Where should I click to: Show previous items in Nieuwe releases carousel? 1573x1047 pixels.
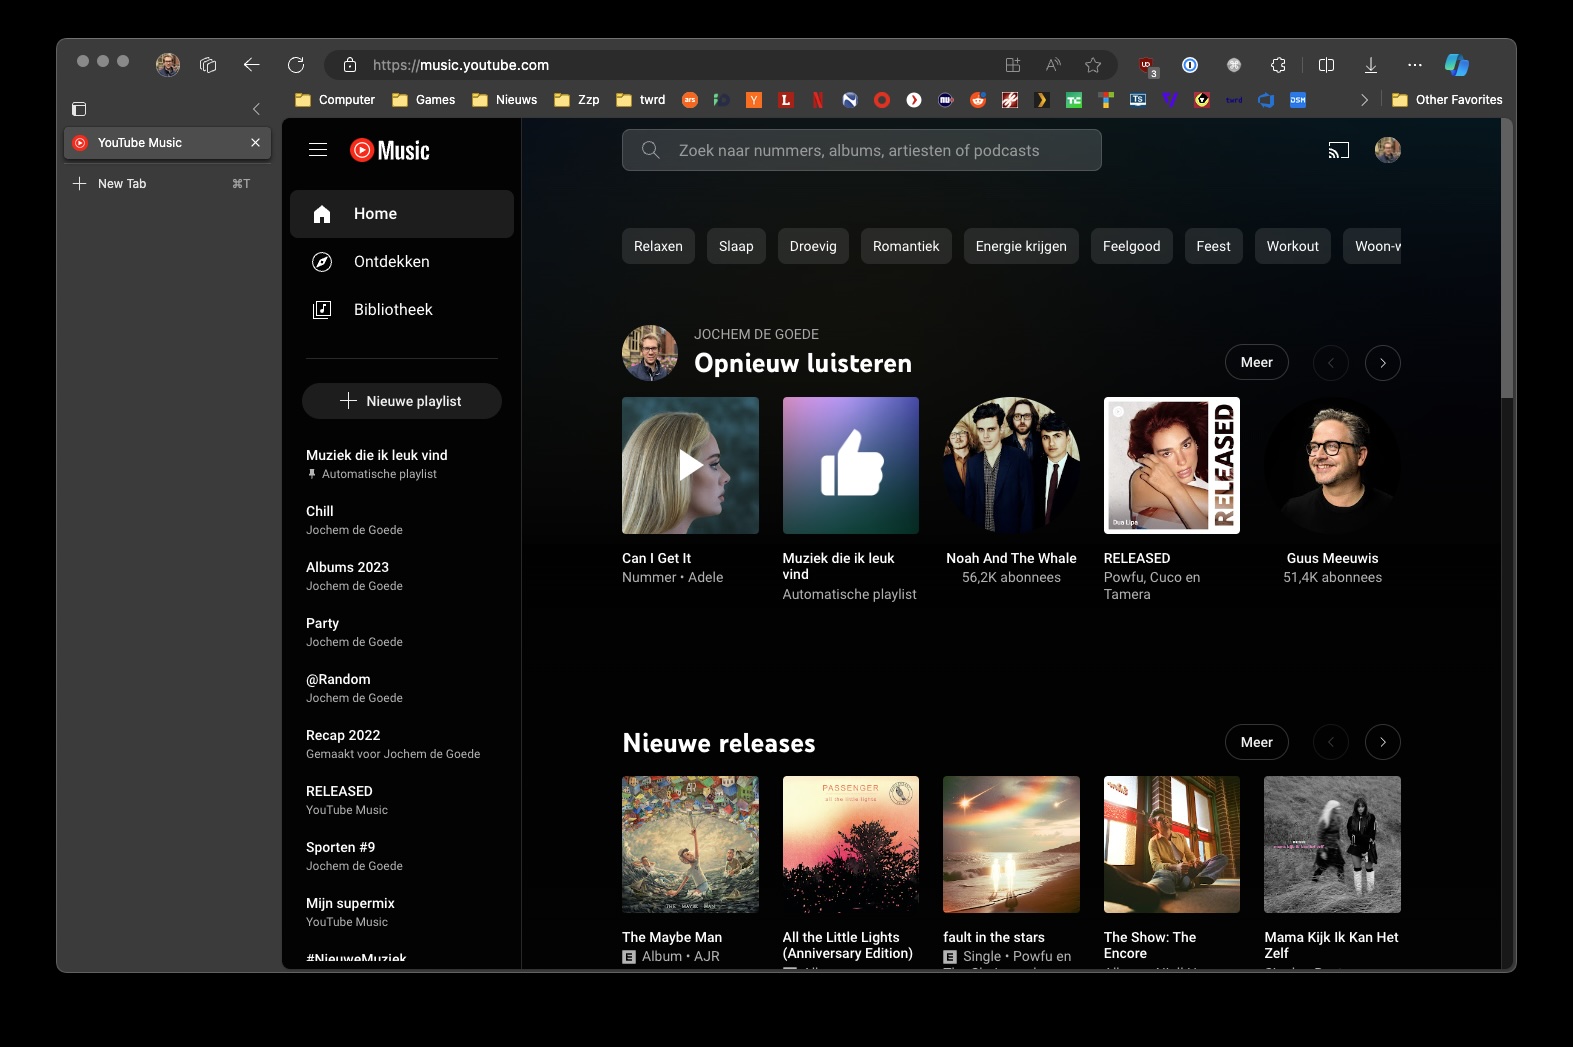point(1331,742)
